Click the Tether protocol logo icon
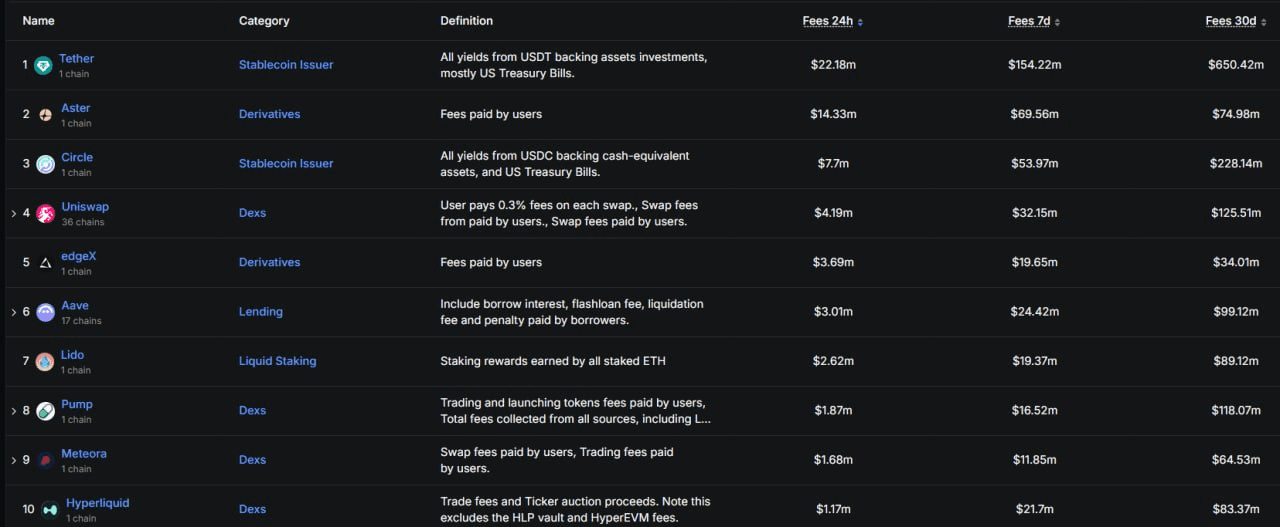The width and height of the screenshot is (1280, 527). [43, 65]
